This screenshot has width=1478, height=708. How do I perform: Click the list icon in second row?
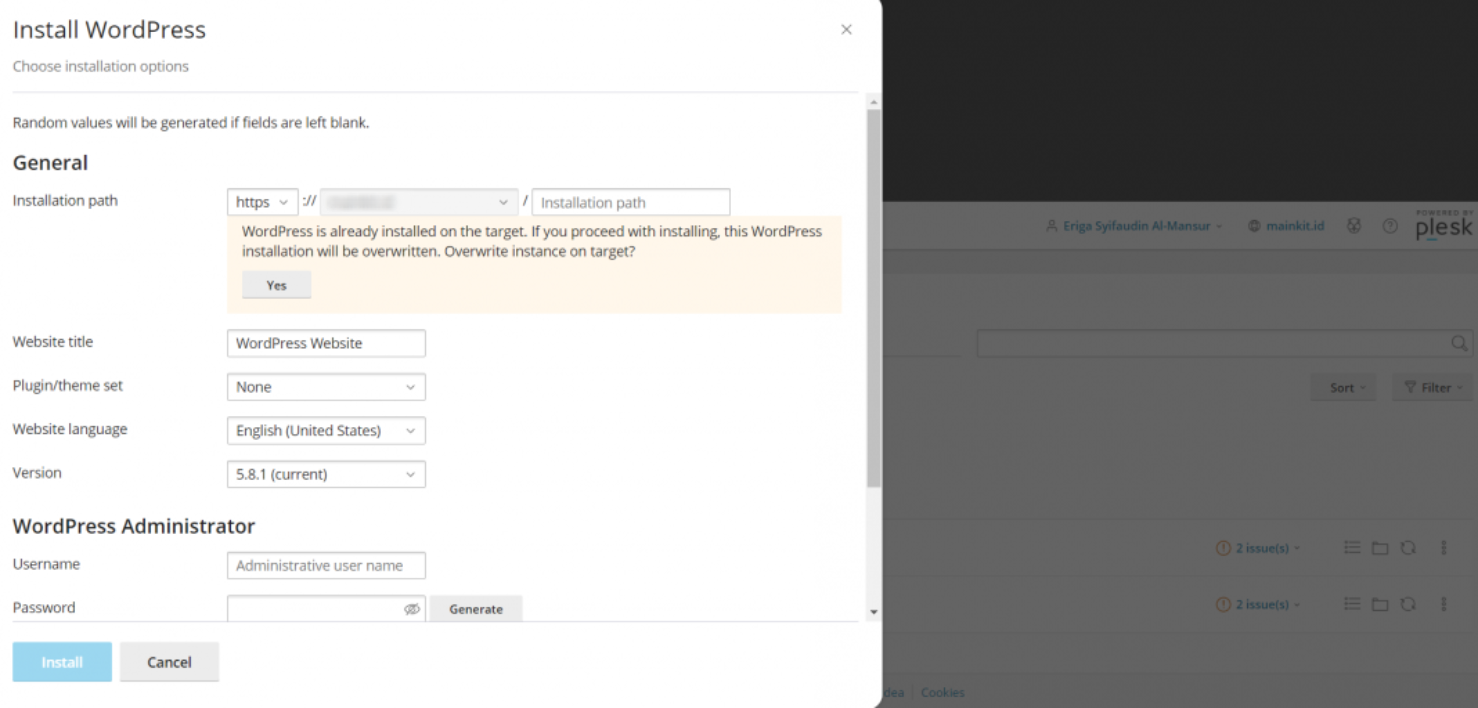point(1352,604)
